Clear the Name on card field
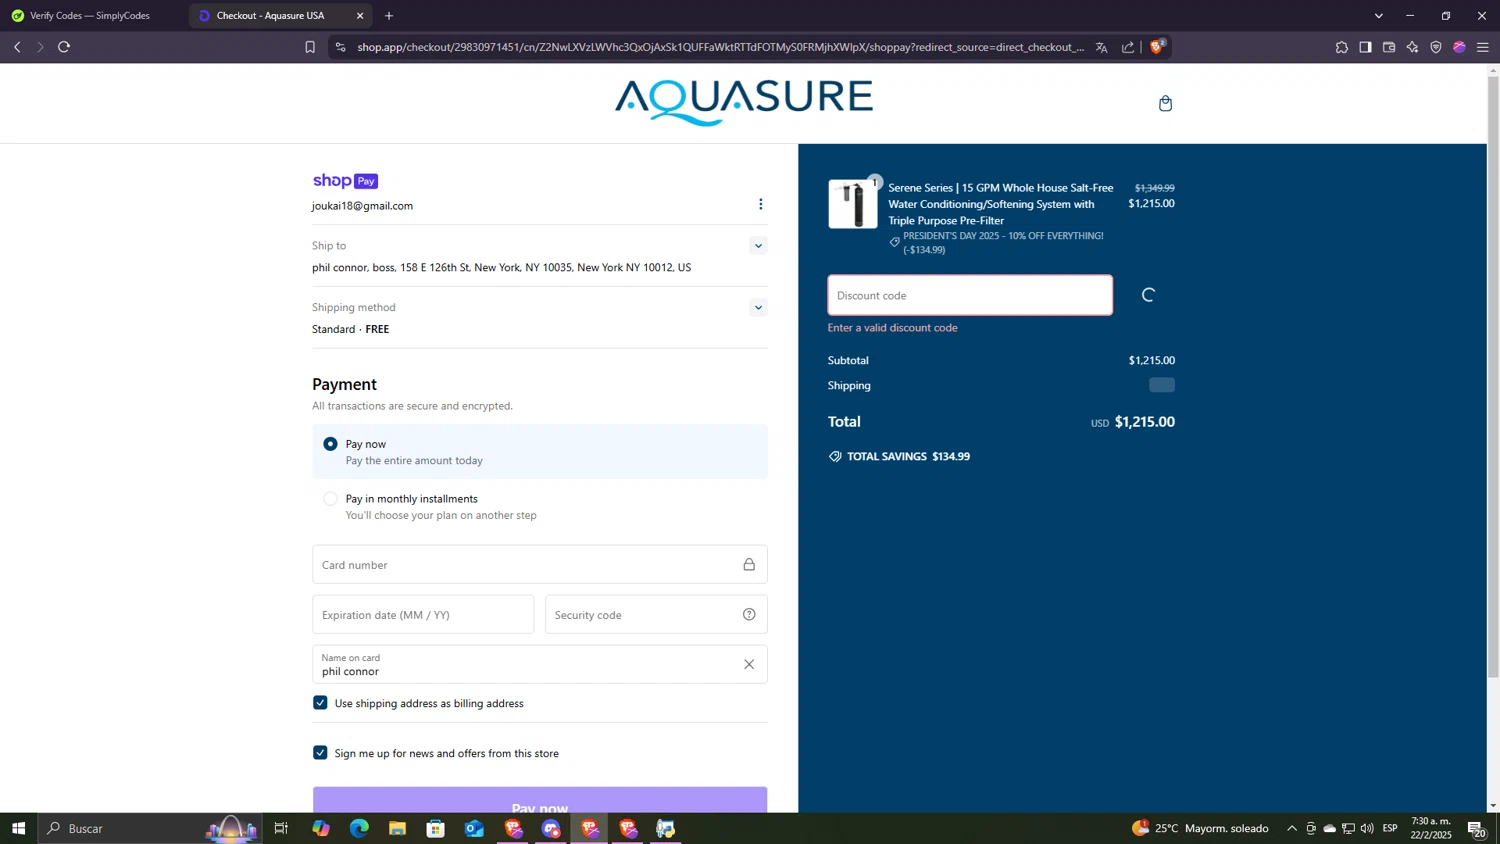The width and height of the screenshot is (1500, 844). (x=749, y=664)
